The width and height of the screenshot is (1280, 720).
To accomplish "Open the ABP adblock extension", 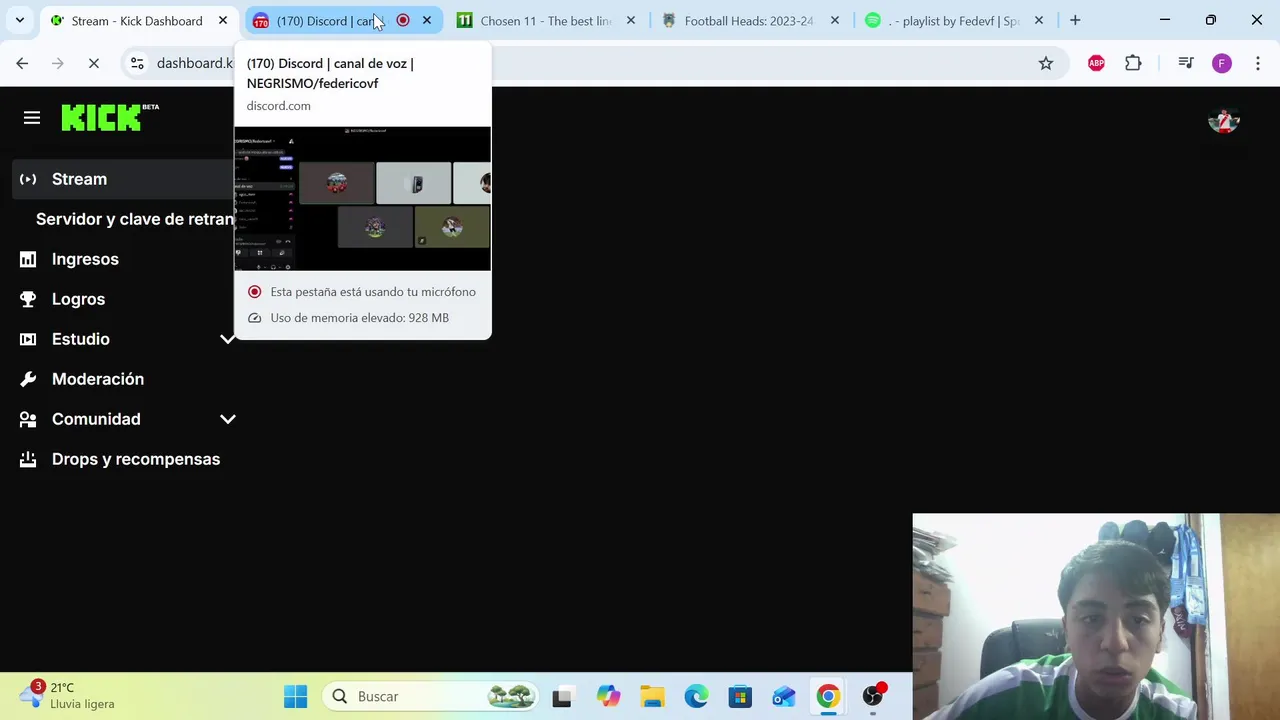I will pyautogui.click(x=1096, y=63).
